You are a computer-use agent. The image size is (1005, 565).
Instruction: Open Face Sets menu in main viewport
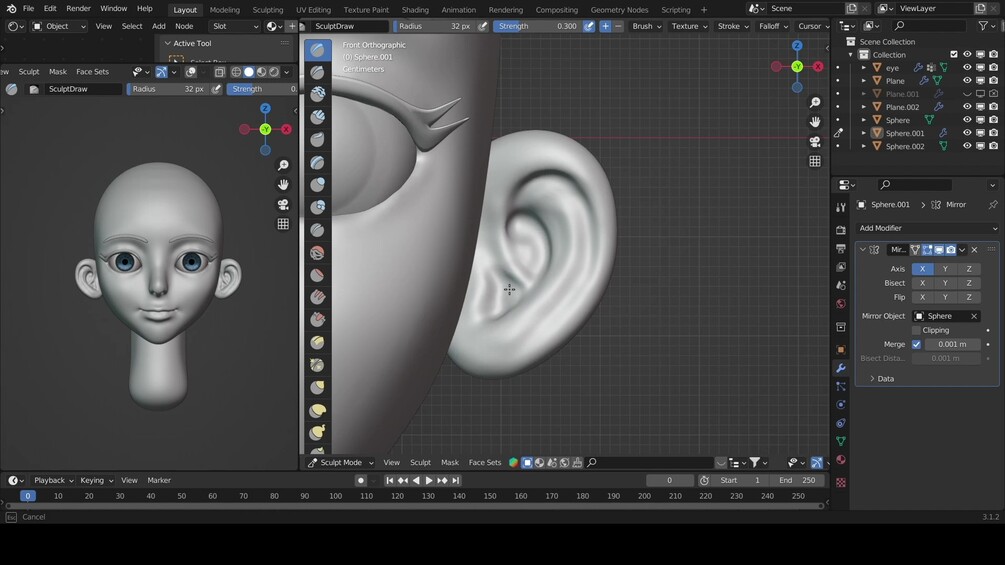(485, 463)
